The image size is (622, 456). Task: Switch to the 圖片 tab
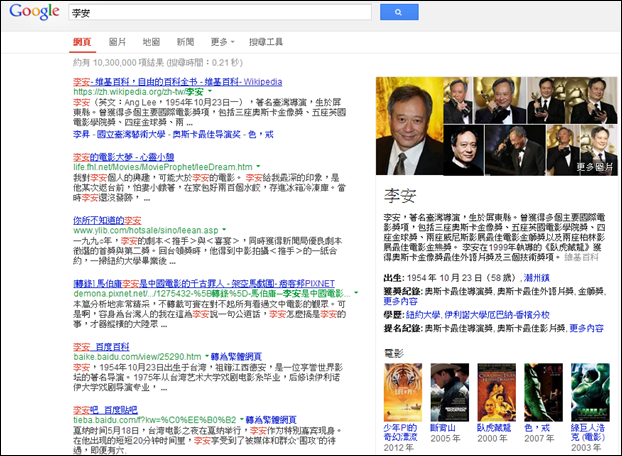pos(117,42)
